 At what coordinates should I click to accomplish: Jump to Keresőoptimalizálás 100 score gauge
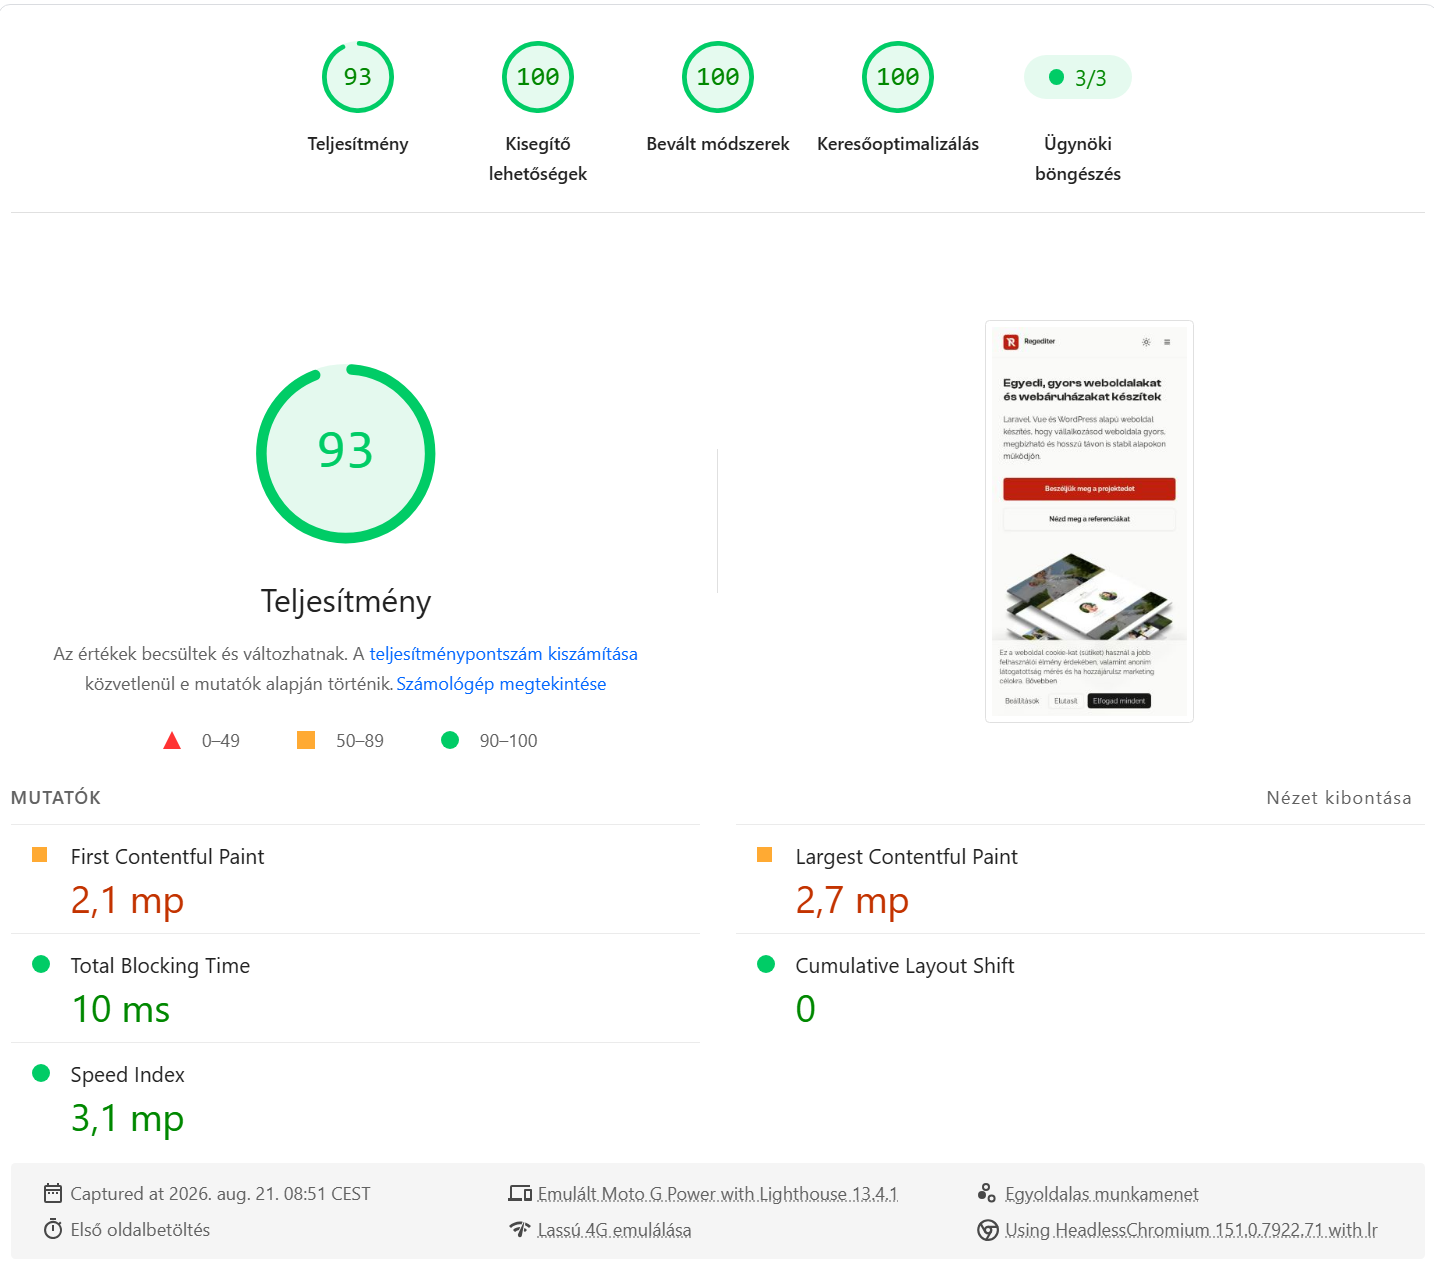[898, 77]
